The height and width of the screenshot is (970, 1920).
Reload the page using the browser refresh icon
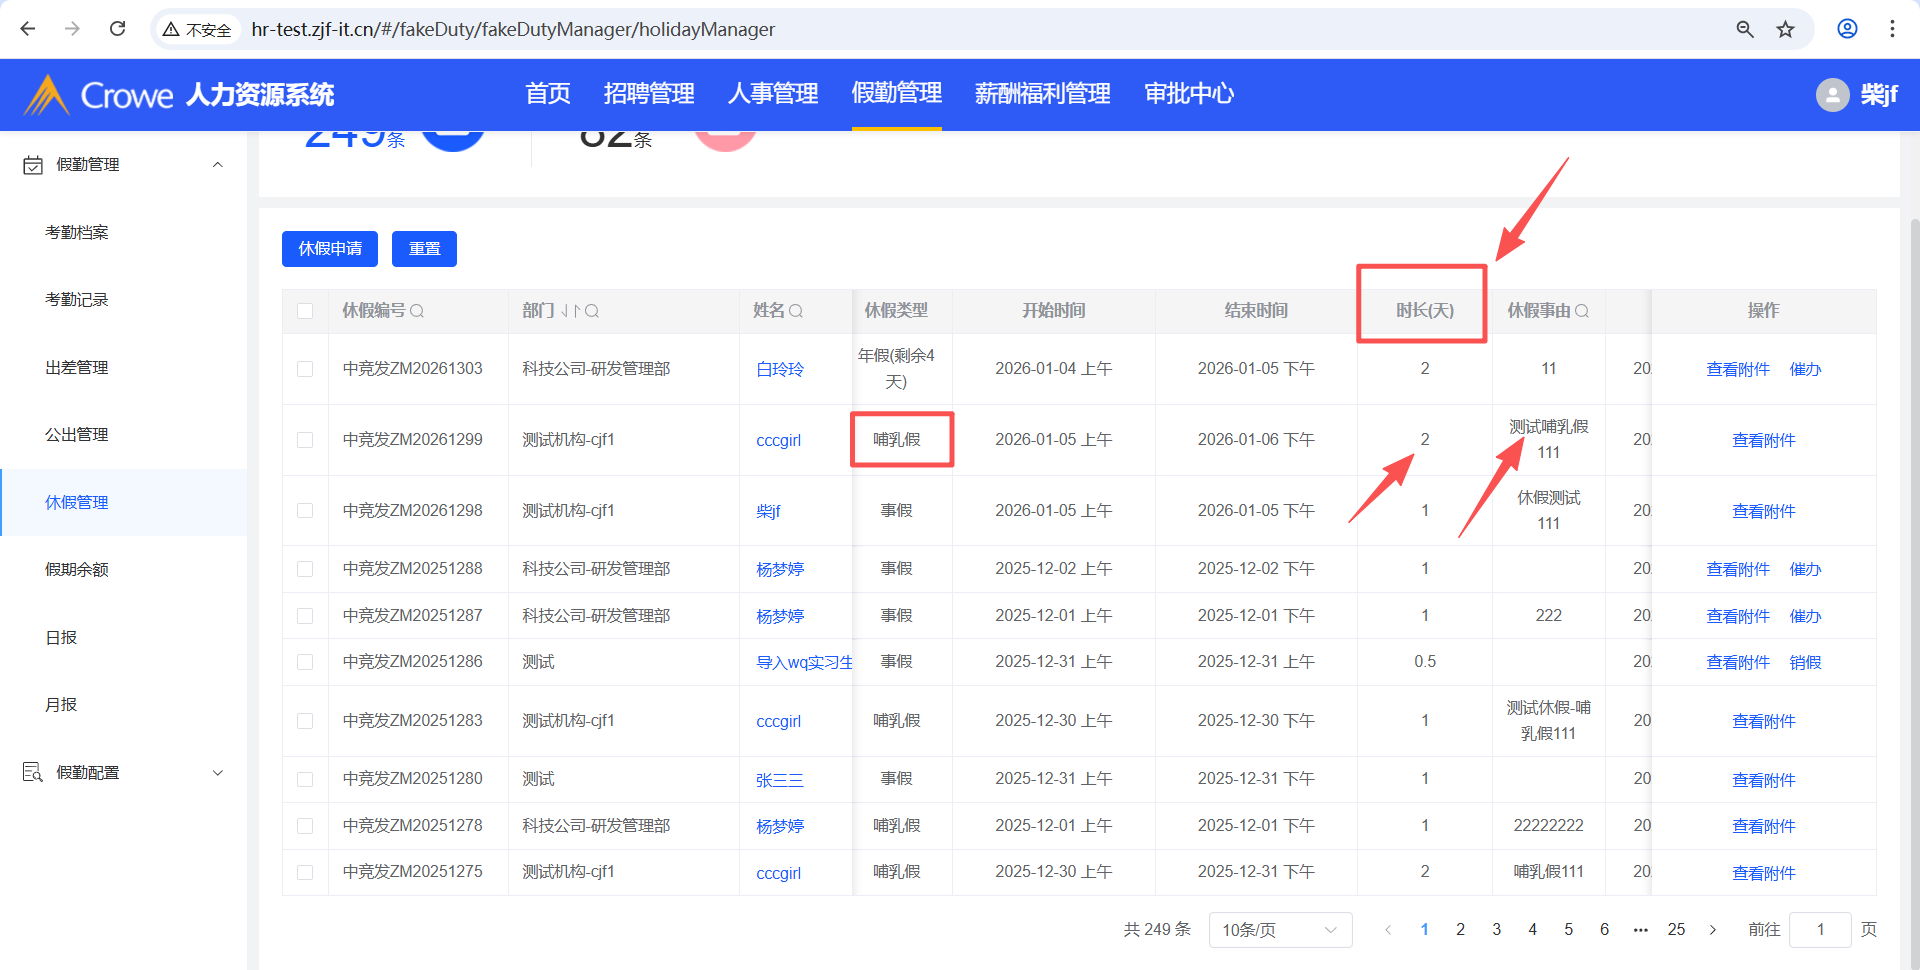point(117,29)
